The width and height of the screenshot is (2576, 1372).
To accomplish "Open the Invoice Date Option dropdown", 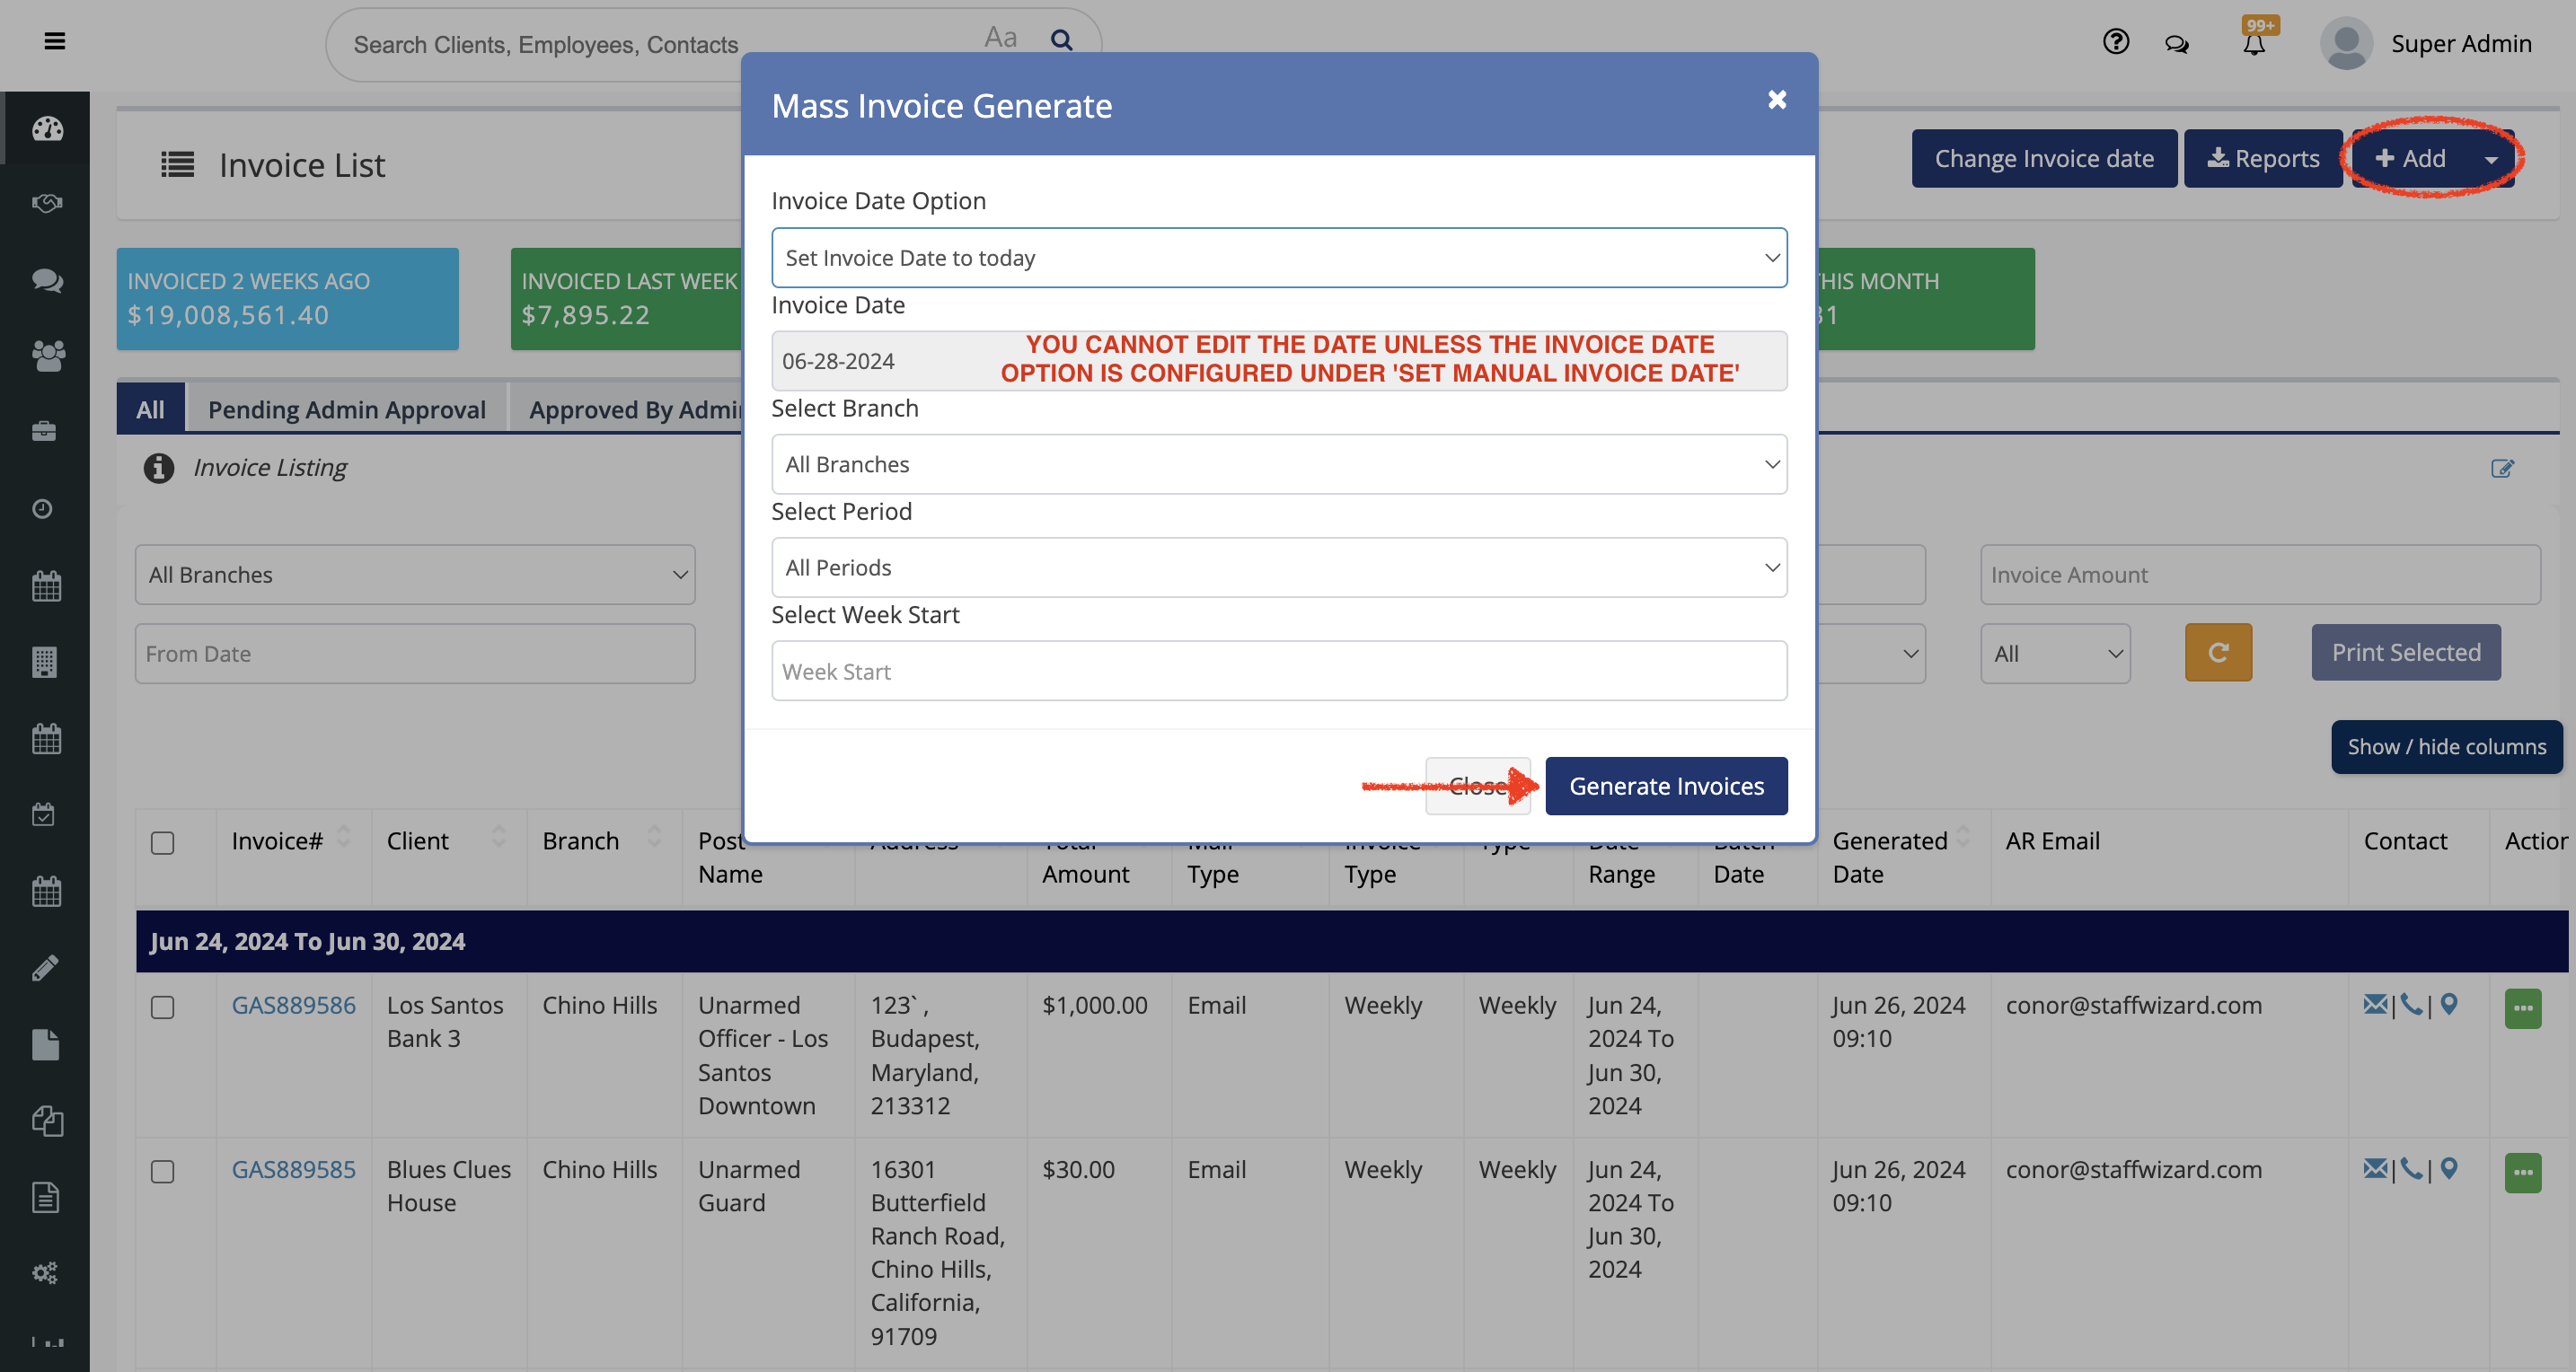I will coord(1278,258).
